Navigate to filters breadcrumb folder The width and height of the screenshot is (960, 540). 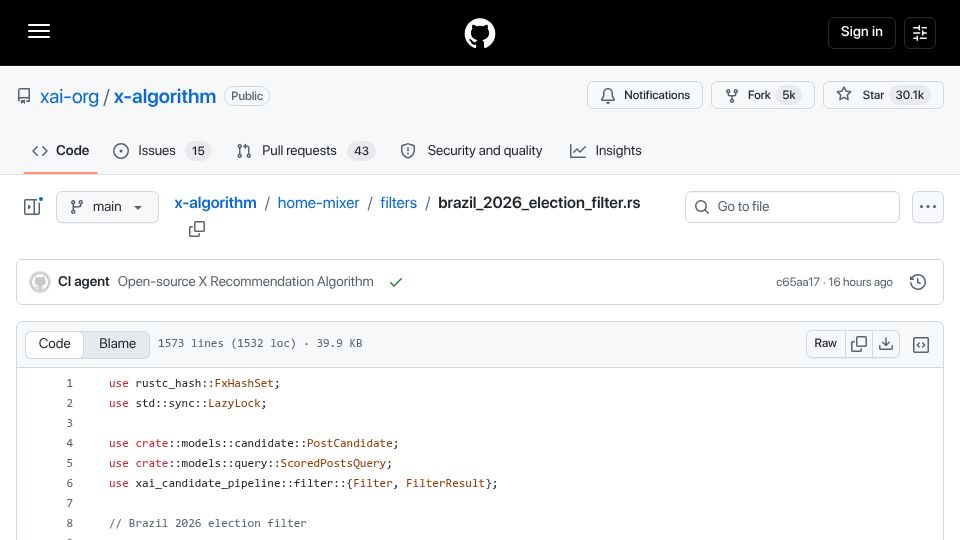[x=399, y=203]
